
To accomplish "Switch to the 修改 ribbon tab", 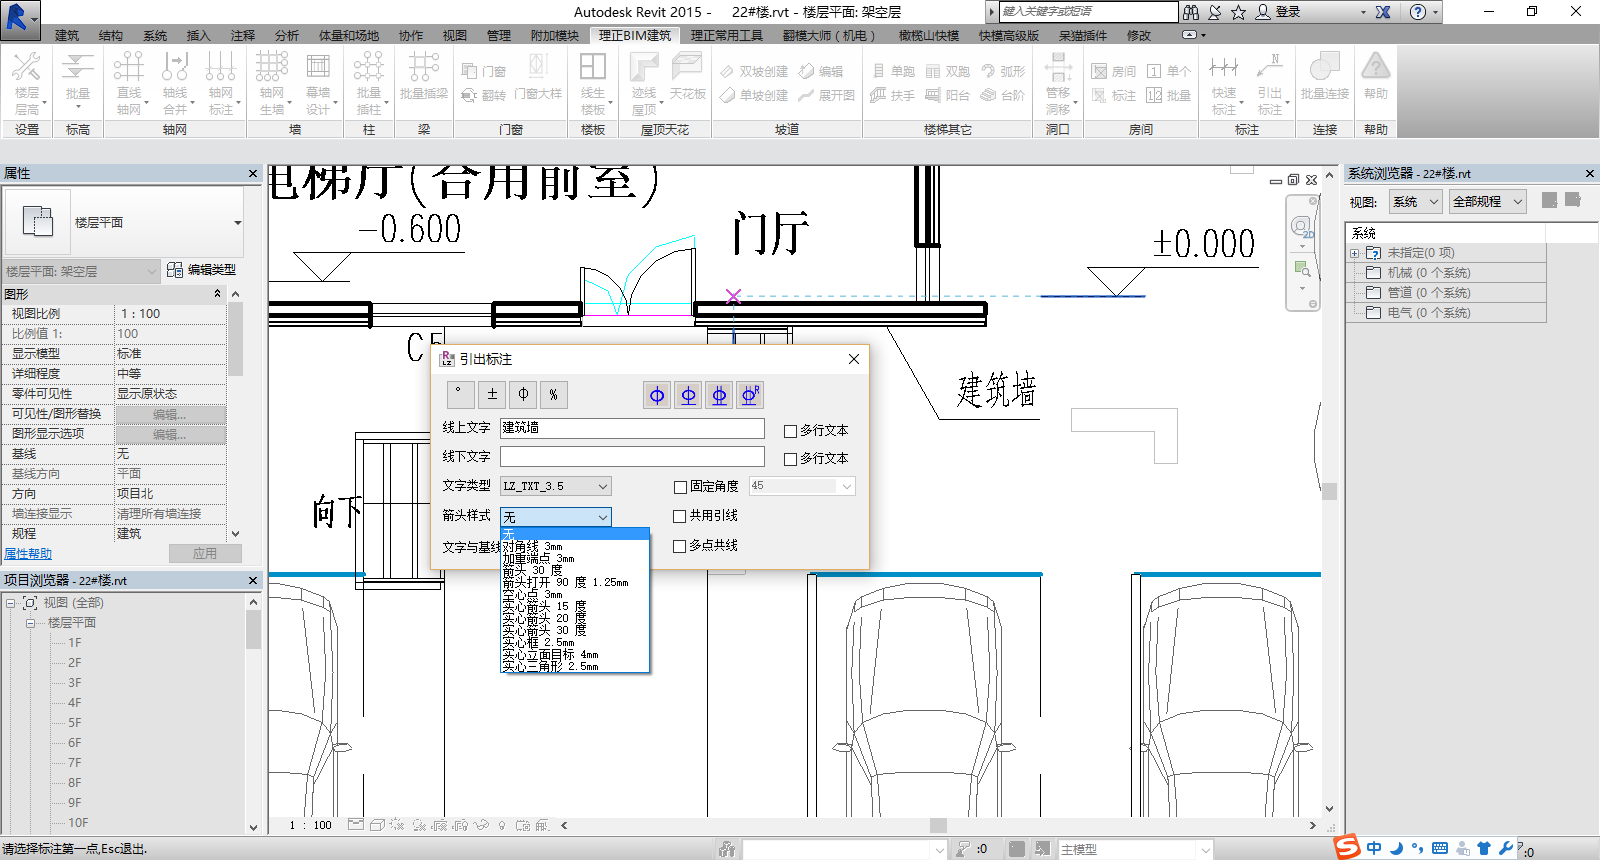I will (x=1139, y=35).
